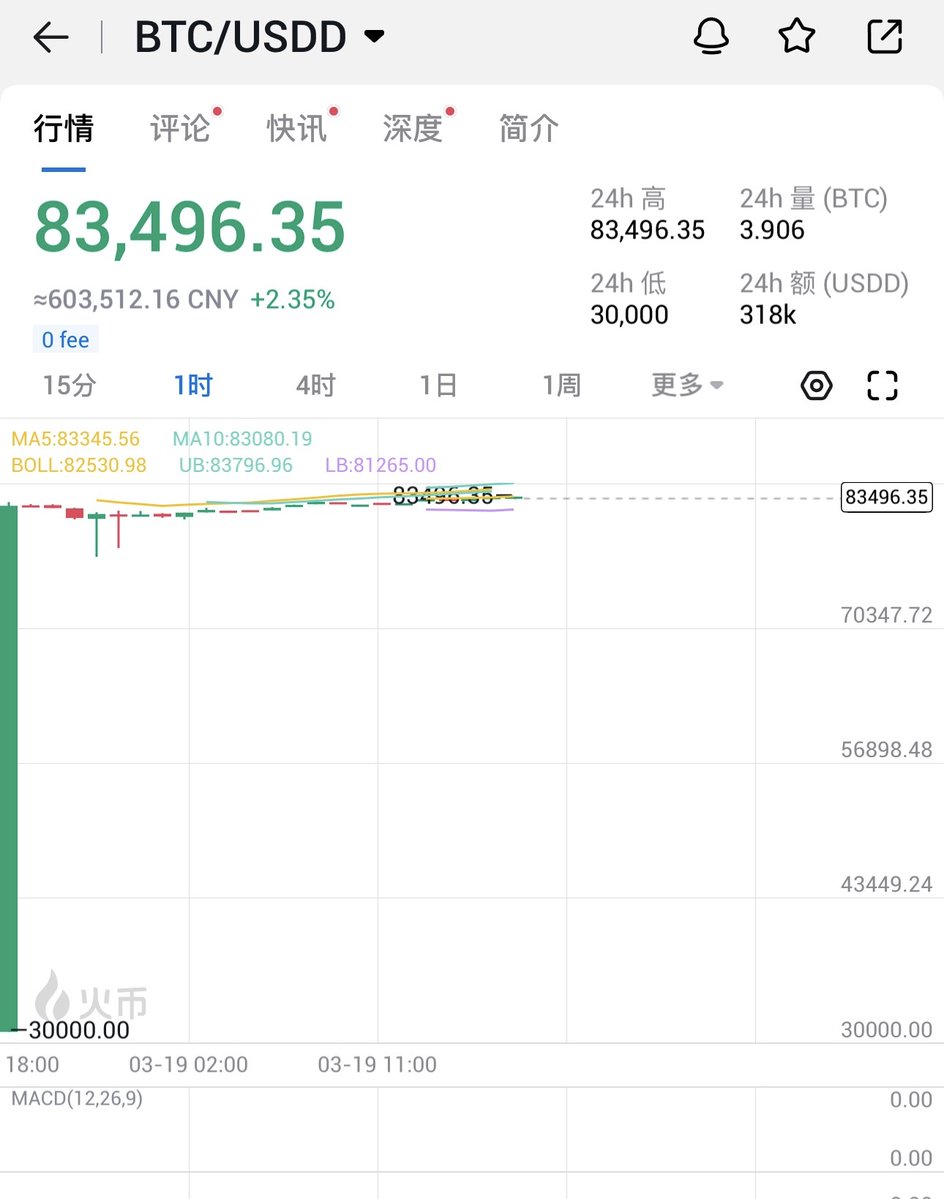Select the 1周 chart interval
The width and height of the screenshot is (944, 1199).
point(562,385)
